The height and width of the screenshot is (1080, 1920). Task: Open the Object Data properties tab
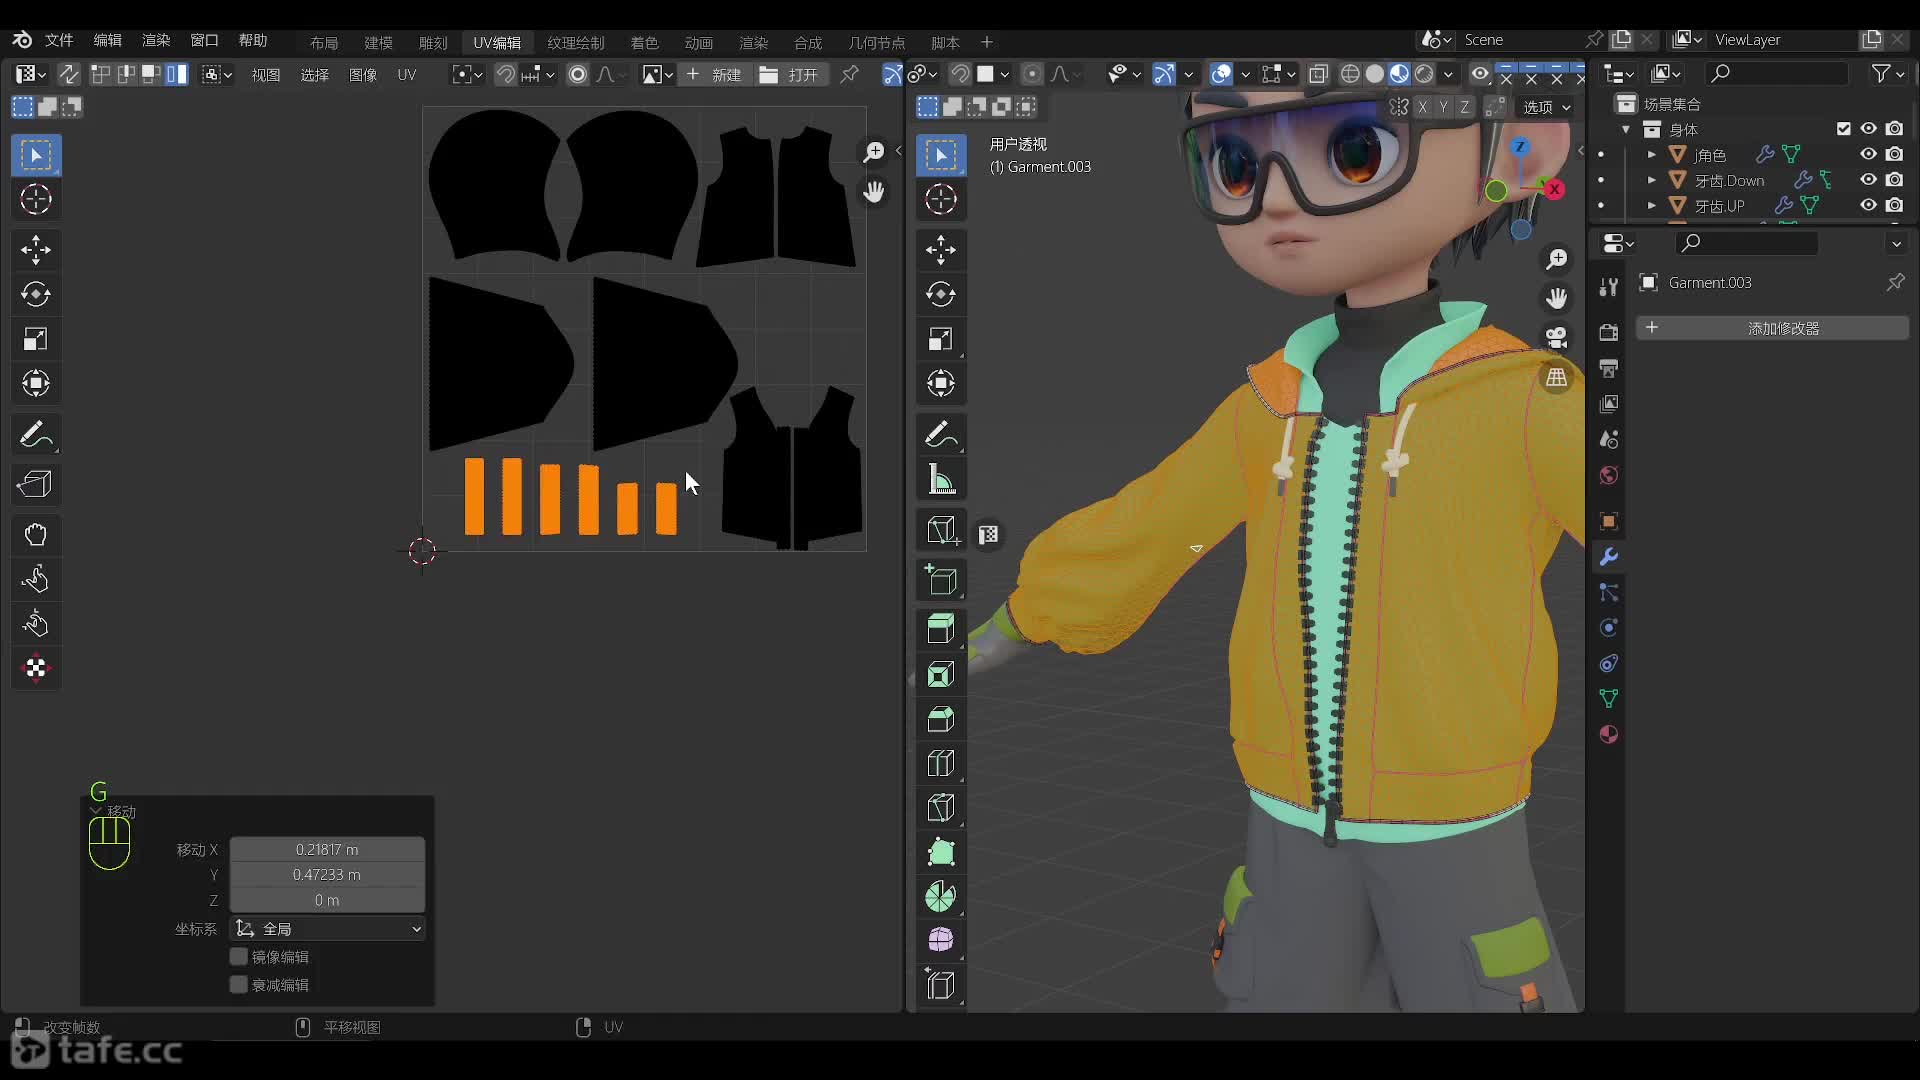(1609, 698)
